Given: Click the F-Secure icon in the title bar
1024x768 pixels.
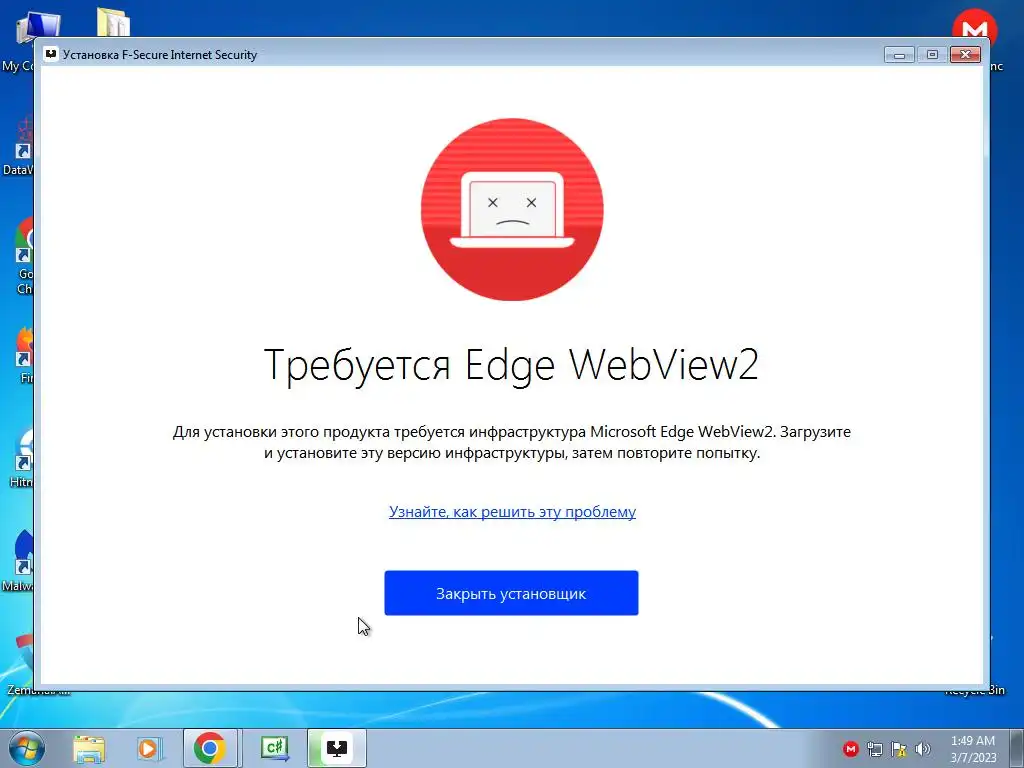Looking at the screenshot, I should [51, 54].
